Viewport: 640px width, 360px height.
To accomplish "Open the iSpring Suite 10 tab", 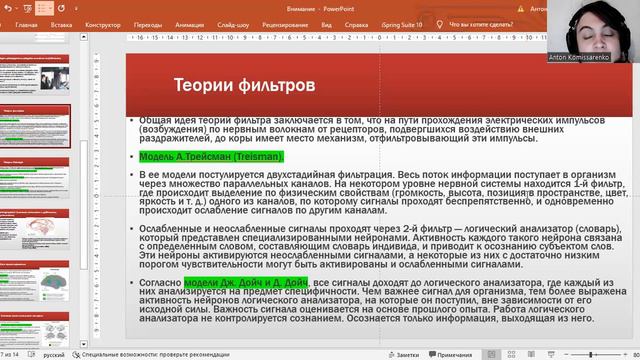I will (x=402, y=25).
